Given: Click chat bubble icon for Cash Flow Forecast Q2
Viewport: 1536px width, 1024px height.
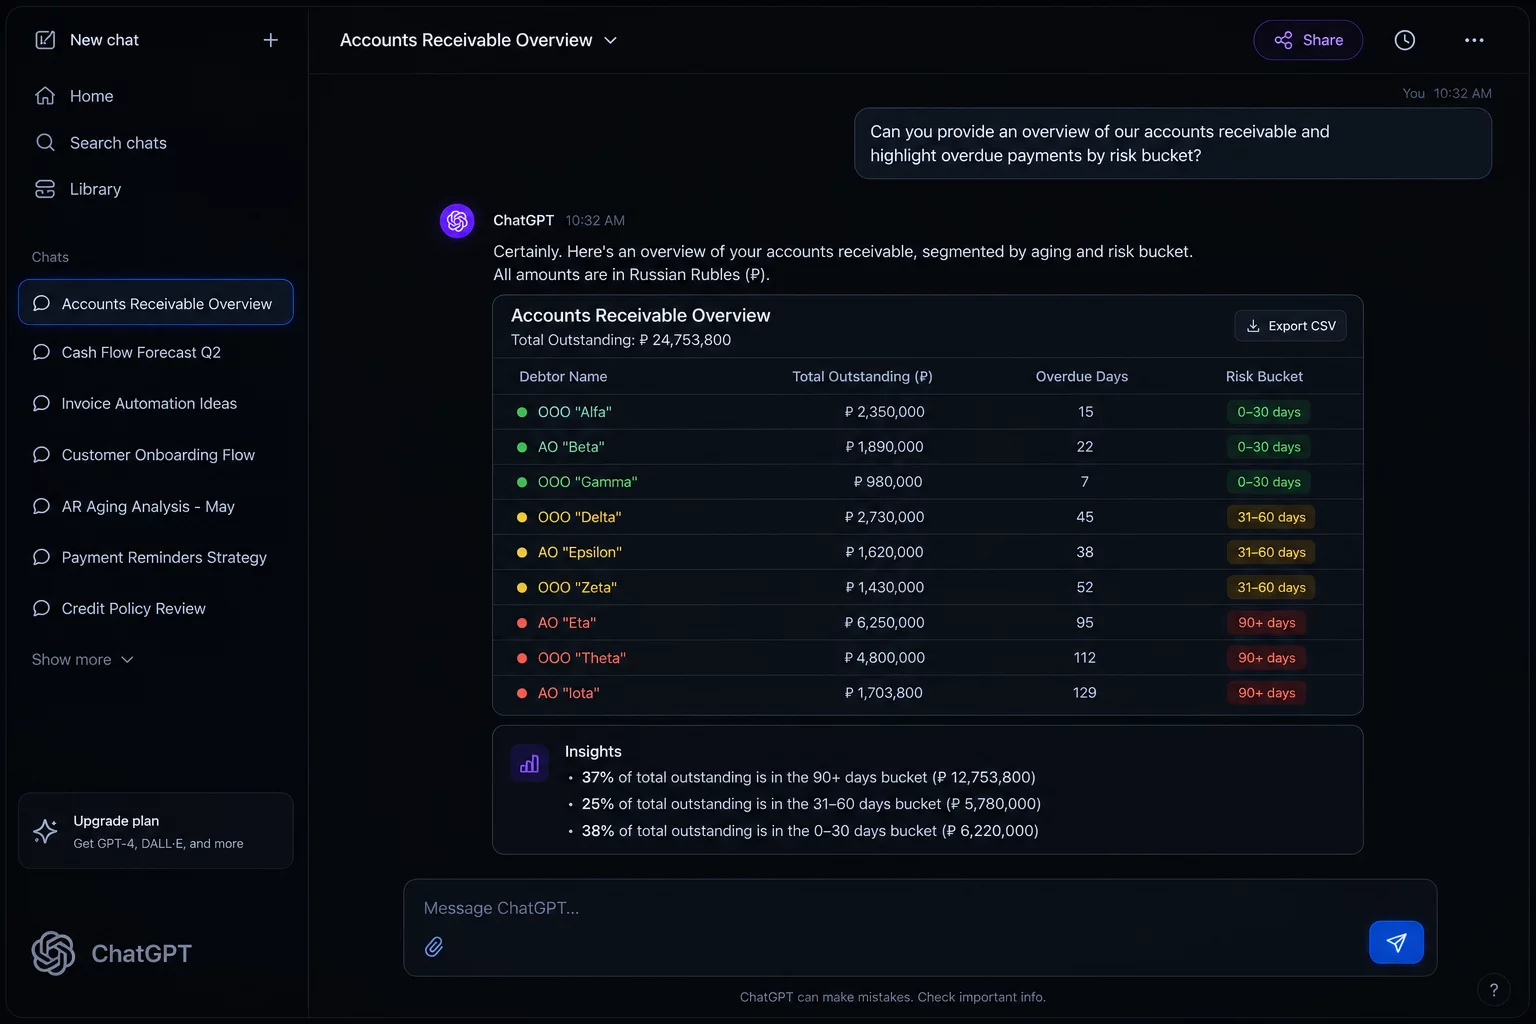Looking at the screenshot, I should tap(41, 352).
